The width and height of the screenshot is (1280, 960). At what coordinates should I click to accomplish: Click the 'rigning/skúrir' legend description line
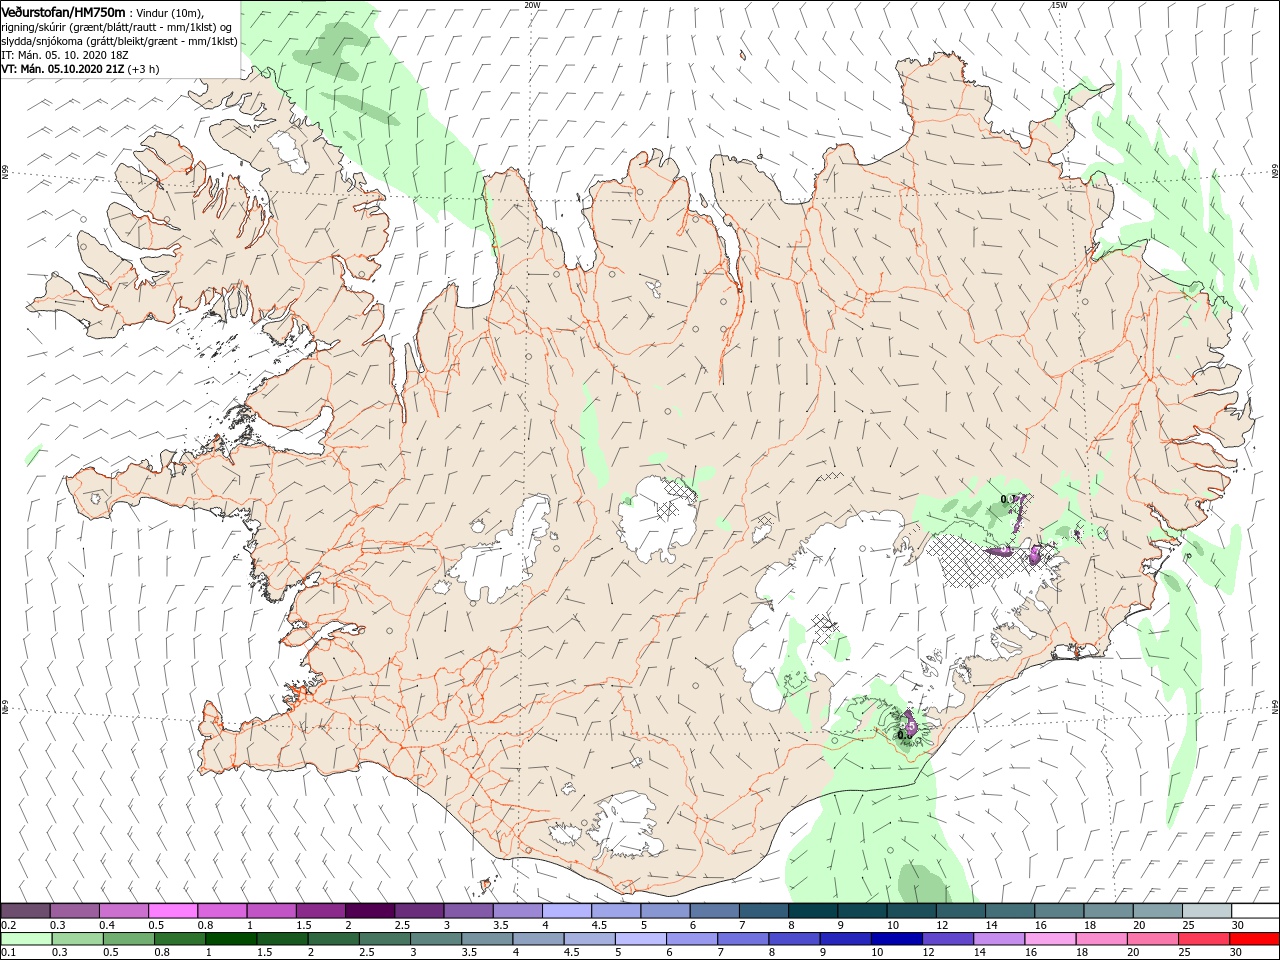pos(118,27)
